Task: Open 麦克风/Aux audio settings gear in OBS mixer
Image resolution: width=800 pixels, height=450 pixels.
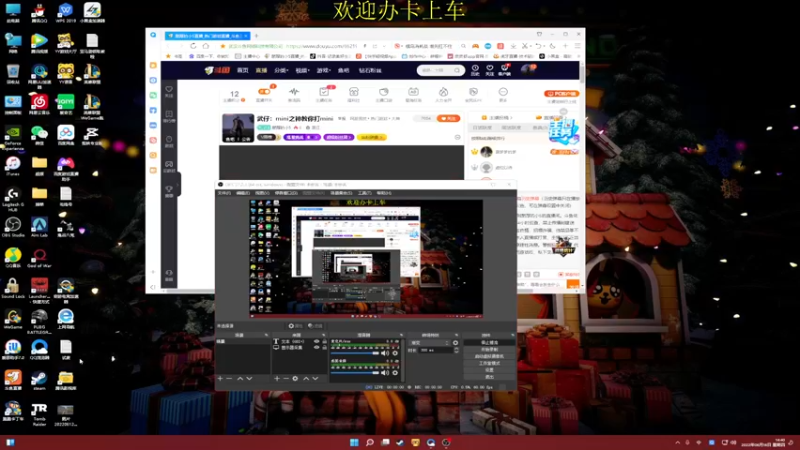Action: 395,353
